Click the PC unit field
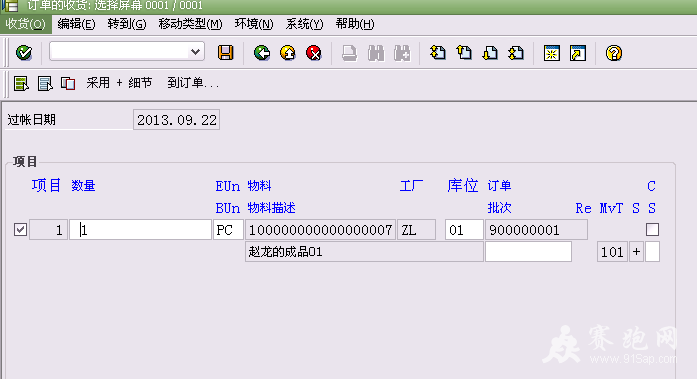697x379 pixels. [x=228, y=230]
